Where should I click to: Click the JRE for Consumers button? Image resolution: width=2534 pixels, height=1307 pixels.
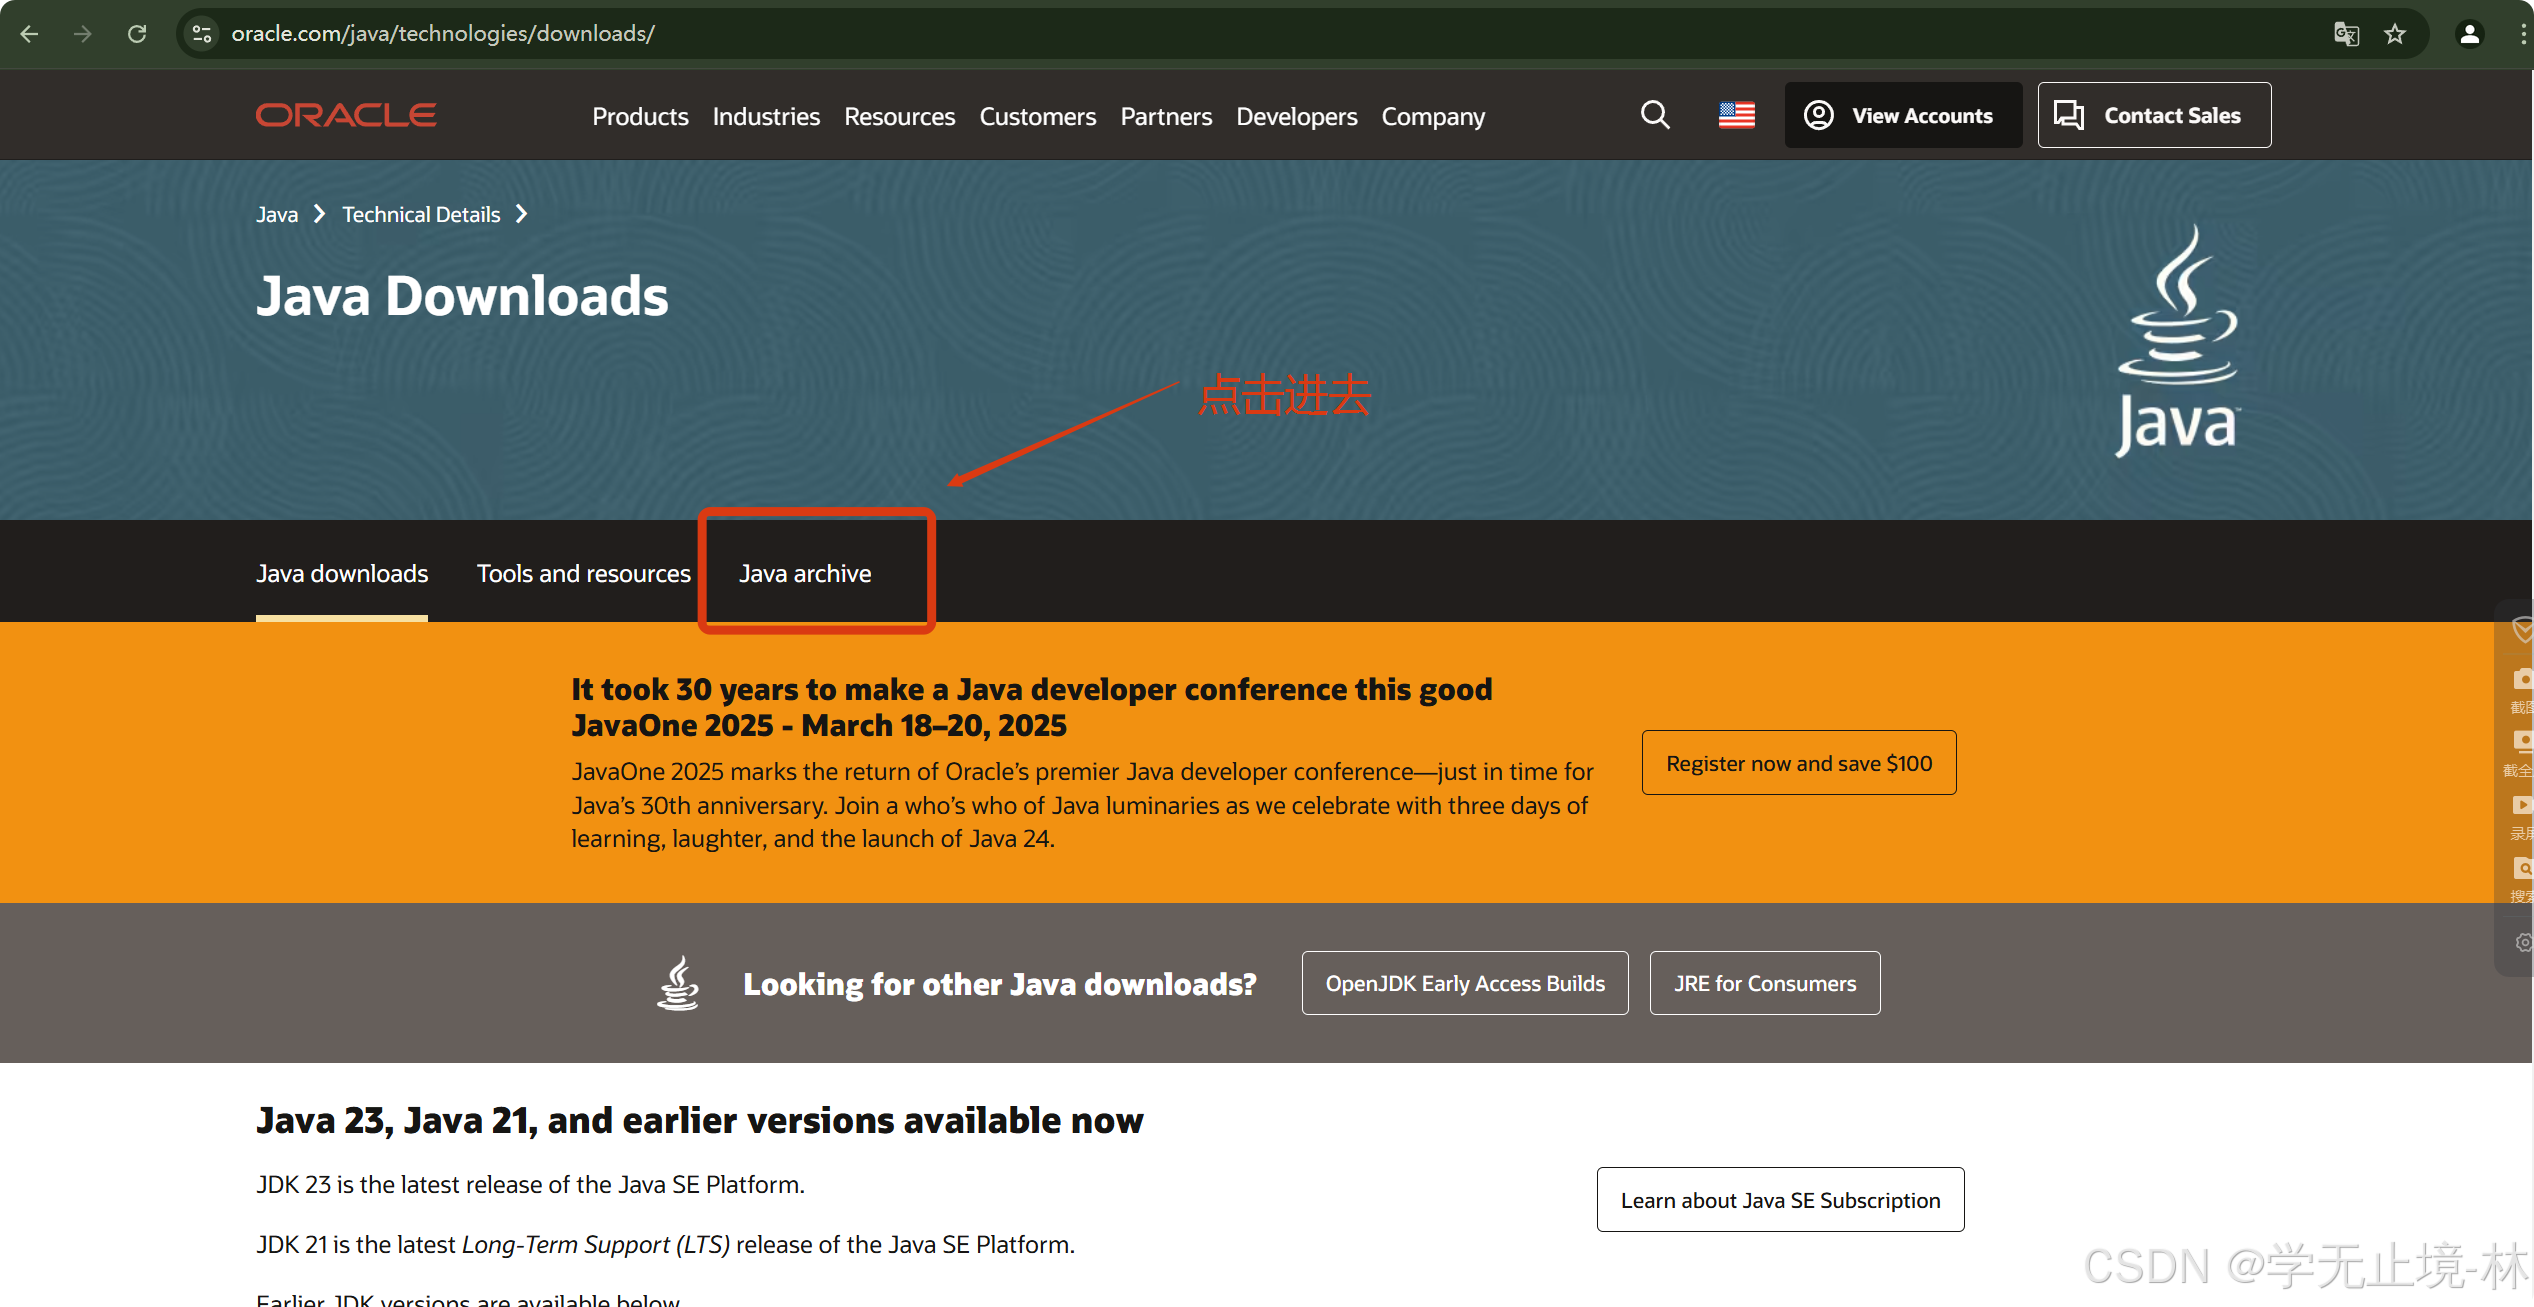point(1764,983)
